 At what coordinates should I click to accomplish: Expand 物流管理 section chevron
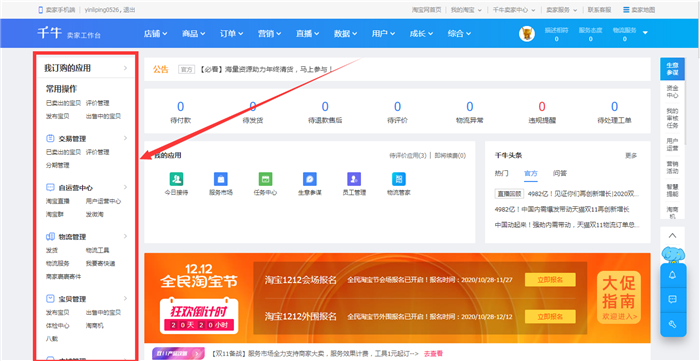pos(125,236)
